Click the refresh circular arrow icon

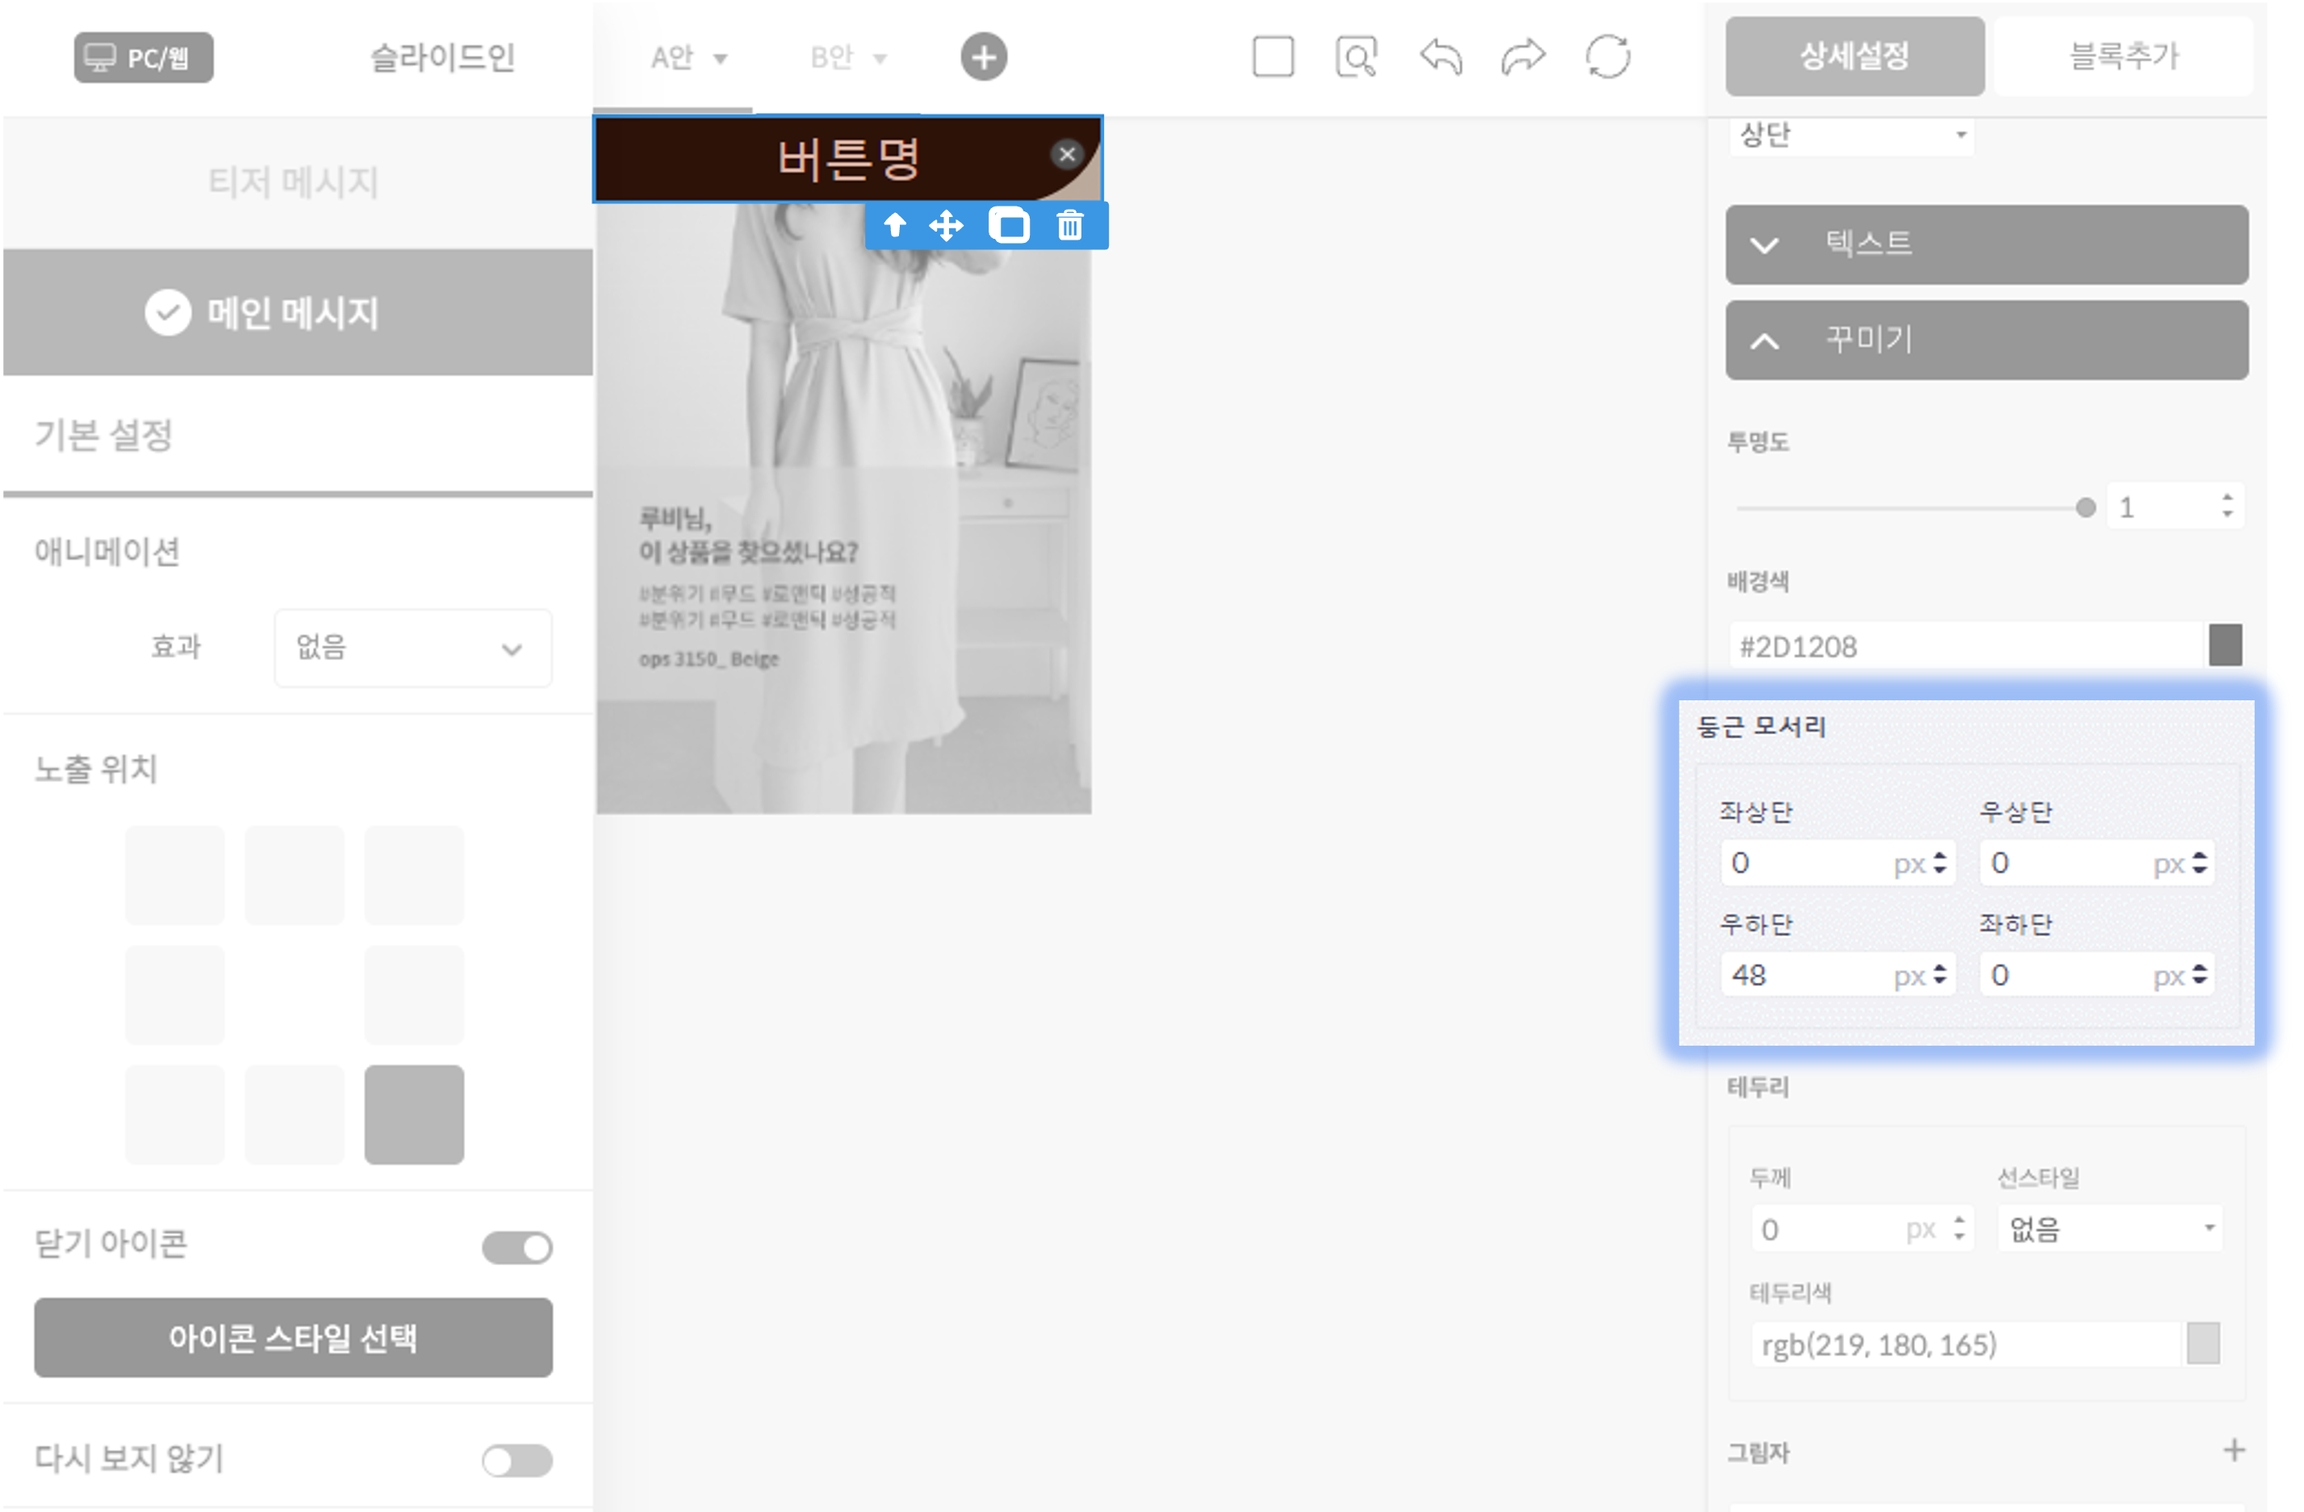pyautogui.click(x=1607, y=57)
